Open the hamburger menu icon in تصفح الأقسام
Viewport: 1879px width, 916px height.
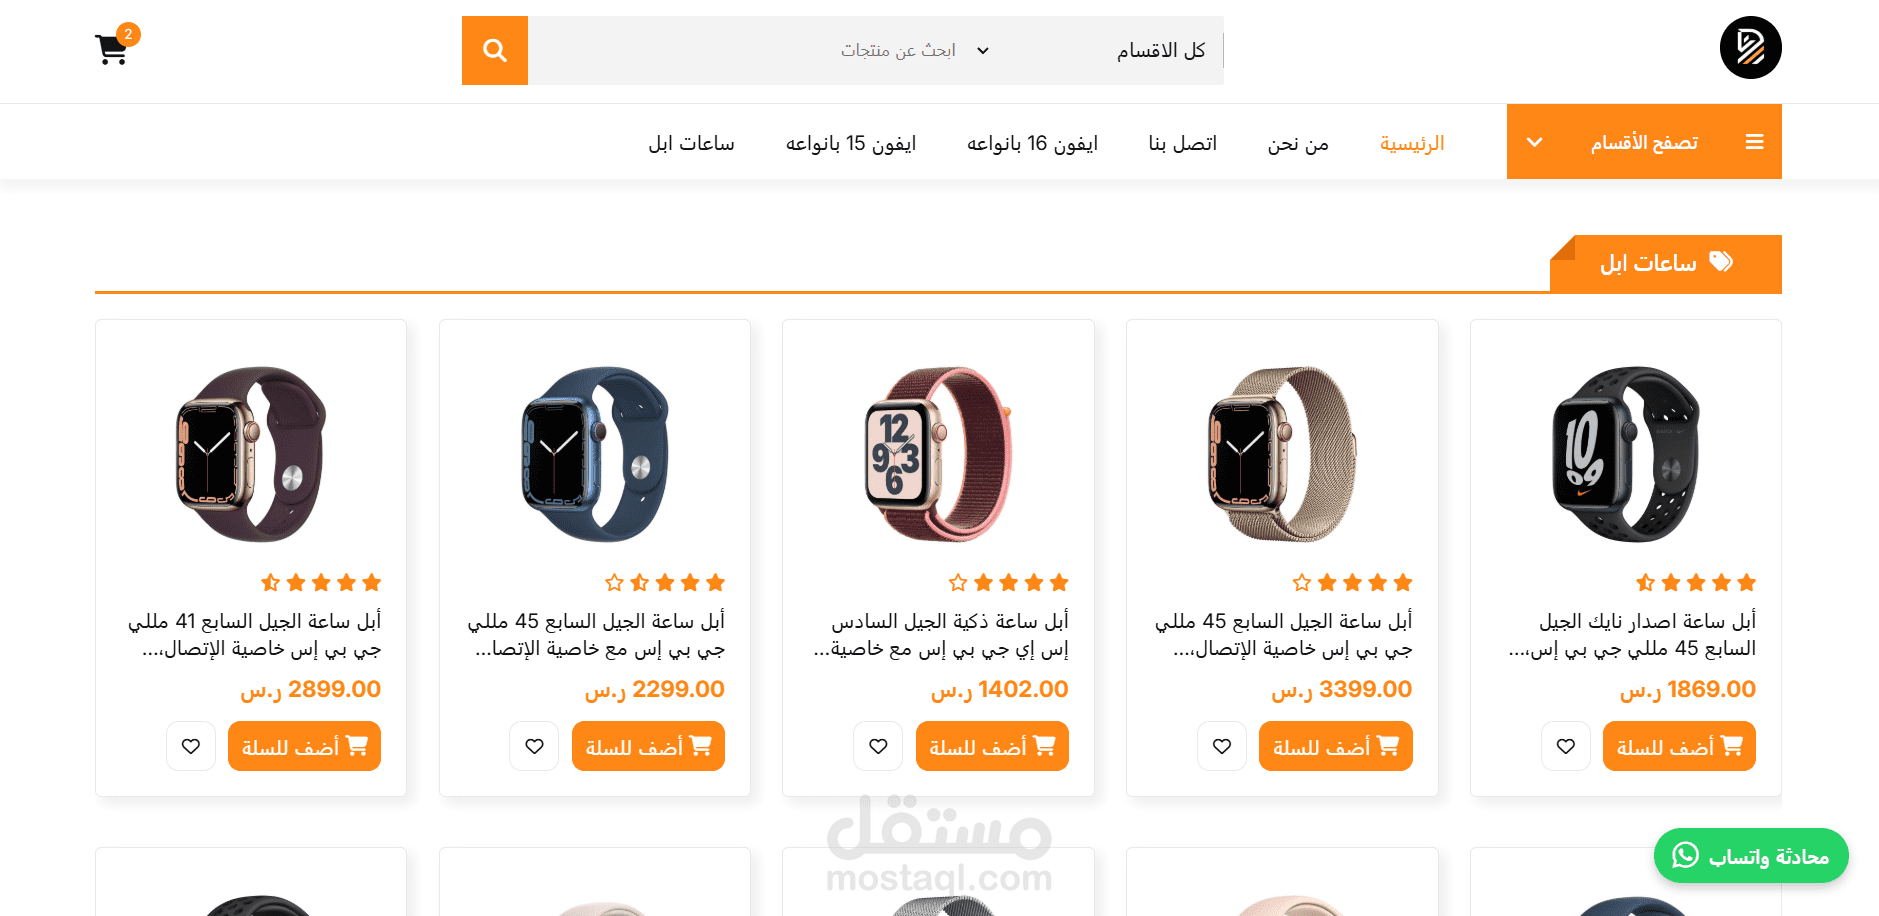pos(1754,142)
